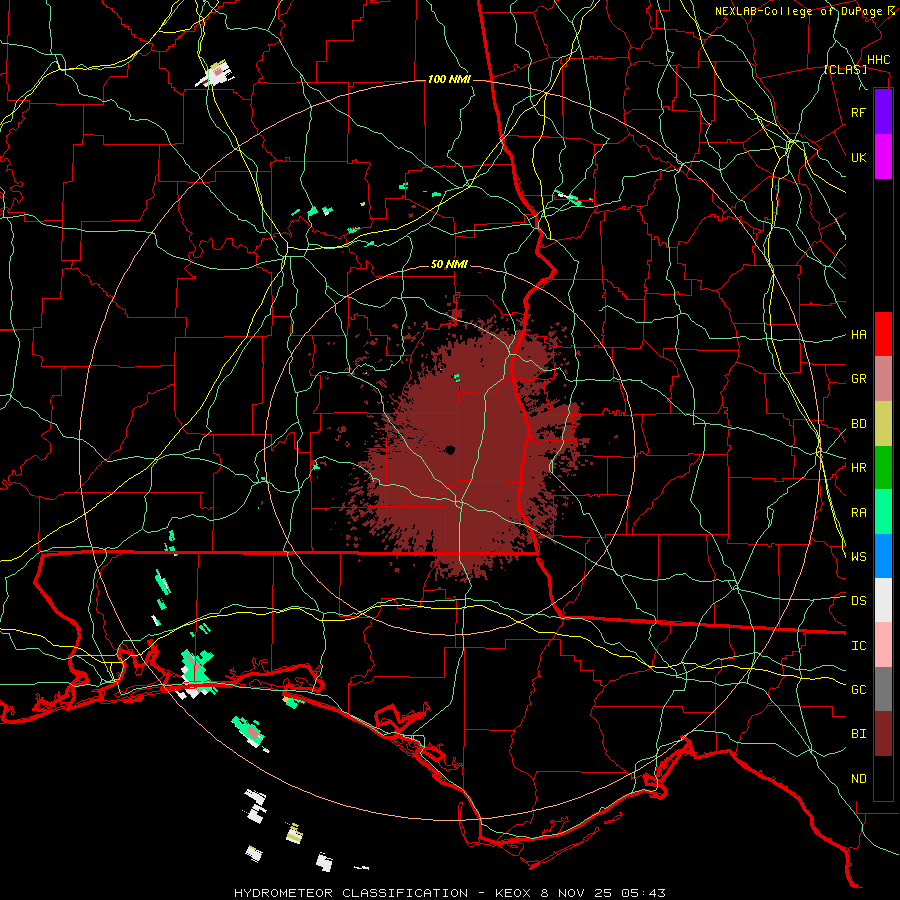This screenshot has height=900, width=900.
Task: Click the UK legend label
Action: (859, 157)
